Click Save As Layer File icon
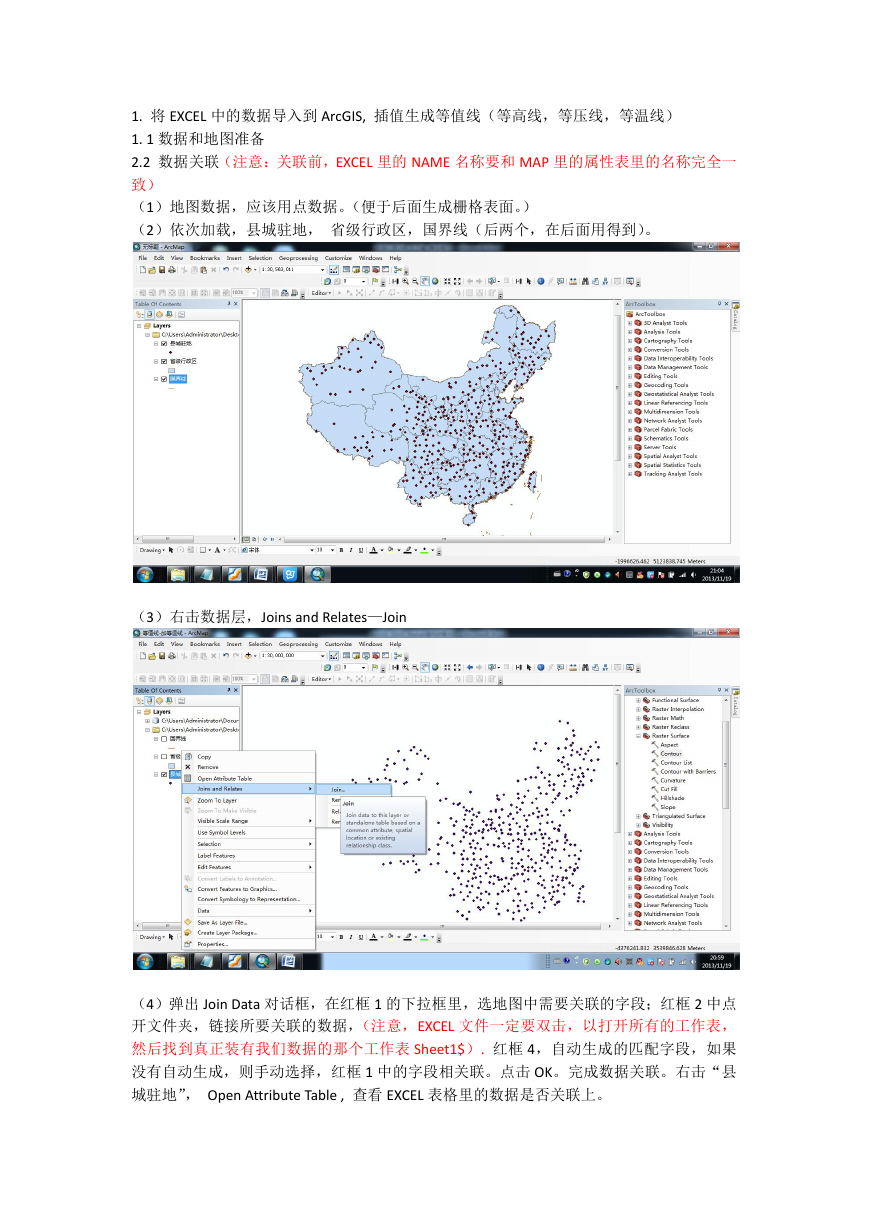 pos(187,922)
